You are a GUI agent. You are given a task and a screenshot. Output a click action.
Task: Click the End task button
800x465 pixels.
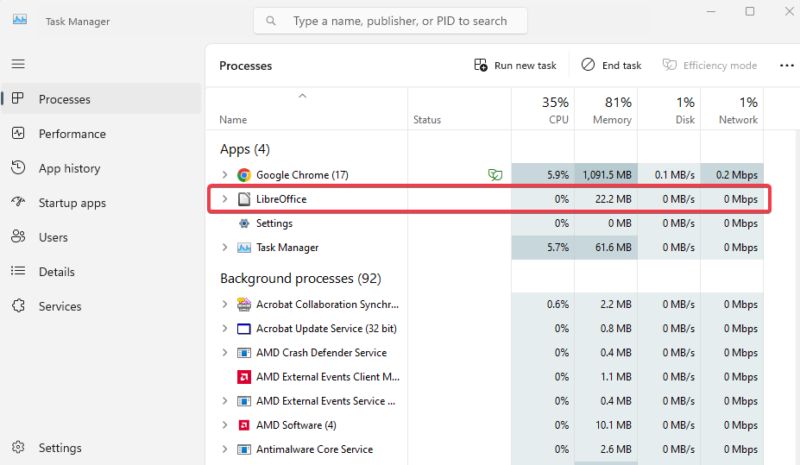click(x=611, y=65)
